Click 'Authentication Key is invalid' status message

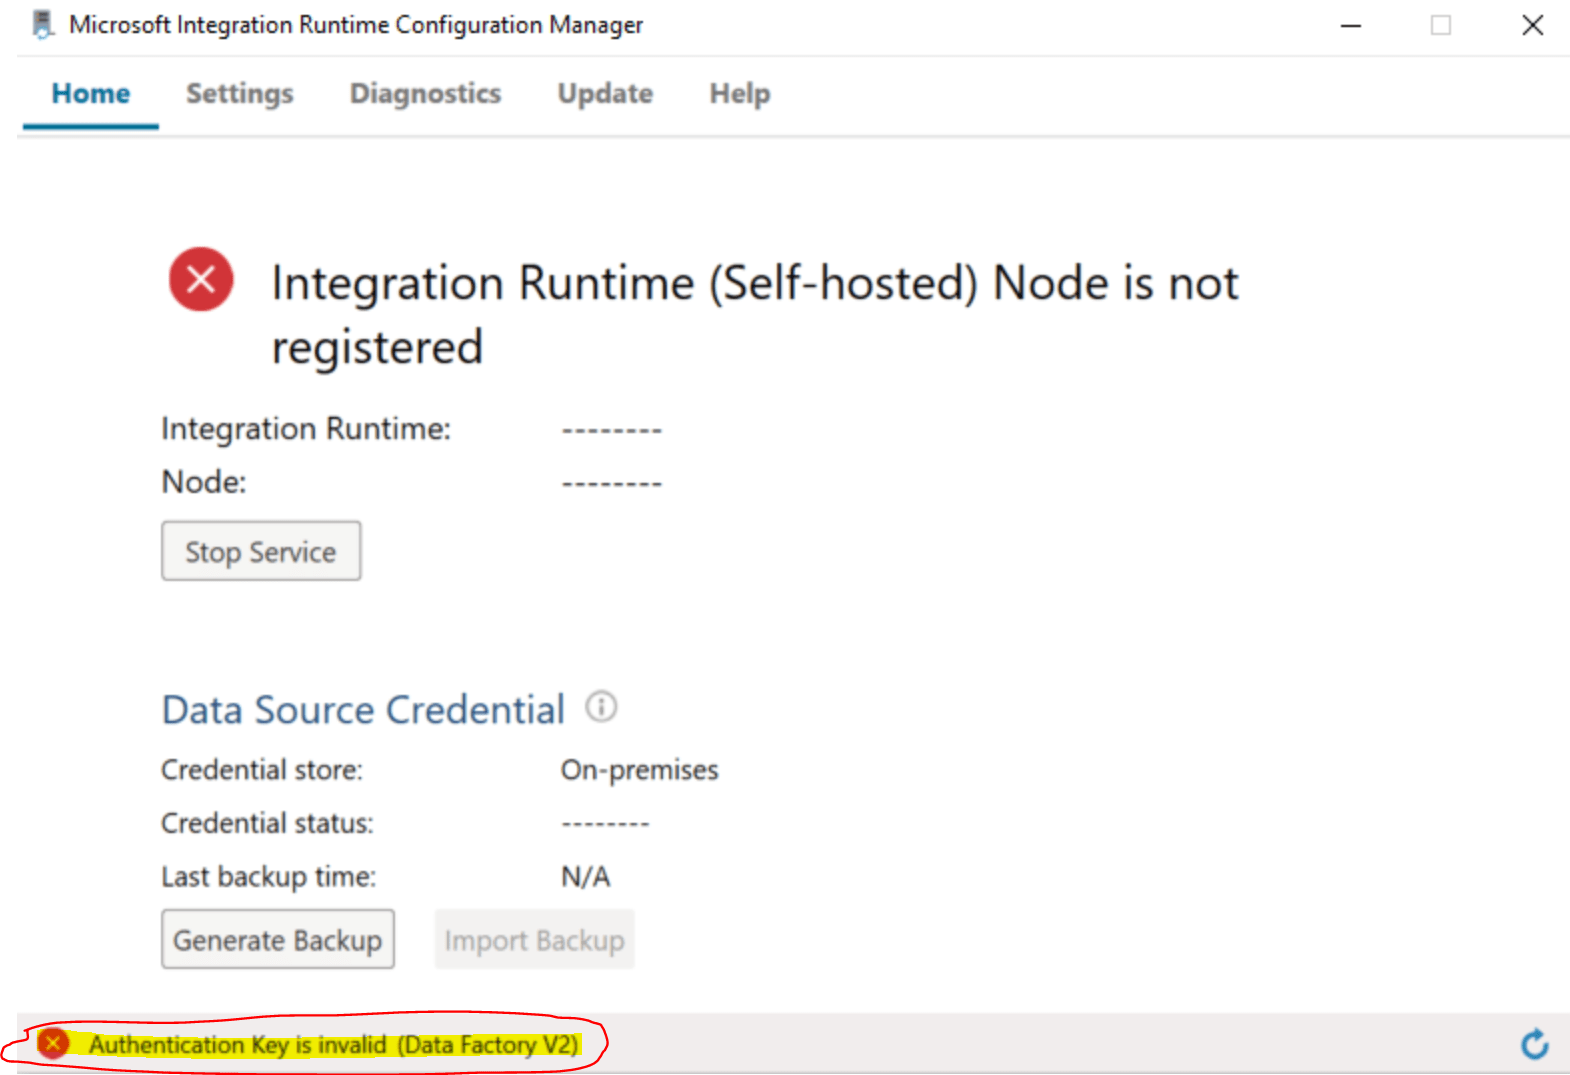[x=333, y=1045]
